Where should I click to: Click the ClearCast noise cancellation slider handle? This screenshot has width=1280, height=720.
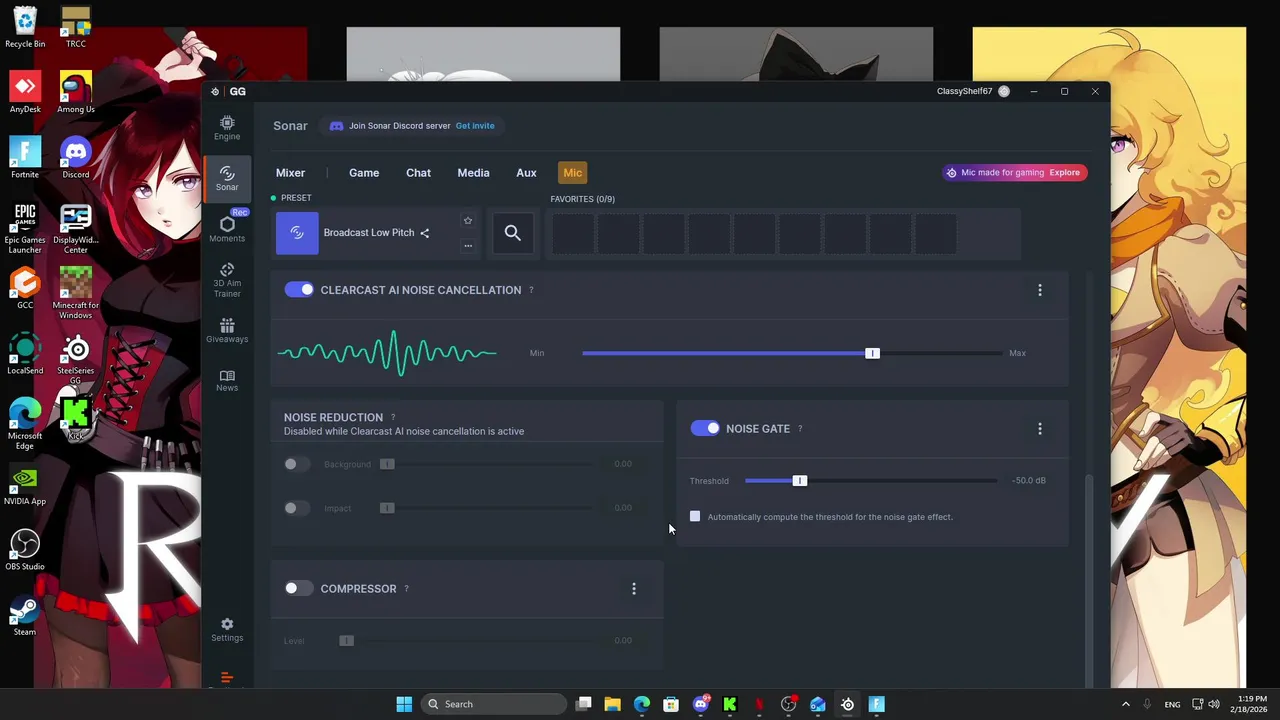[x=872, y=353]
